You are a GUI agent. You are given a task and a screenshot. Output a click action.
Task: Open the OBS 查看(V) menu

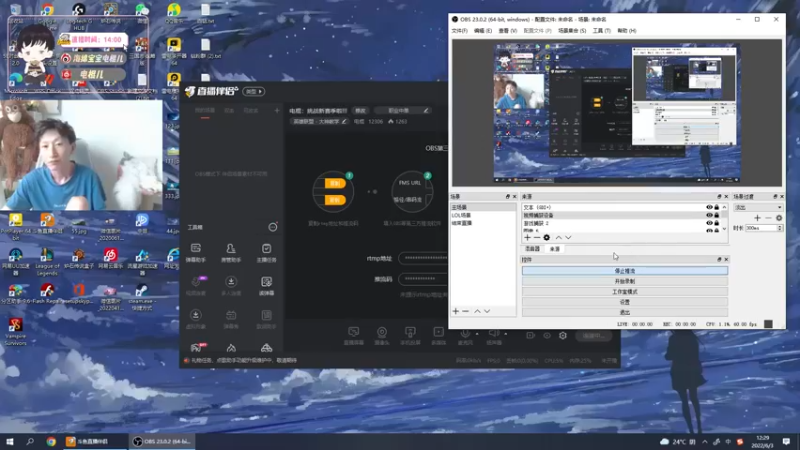[x=508, y=31]
